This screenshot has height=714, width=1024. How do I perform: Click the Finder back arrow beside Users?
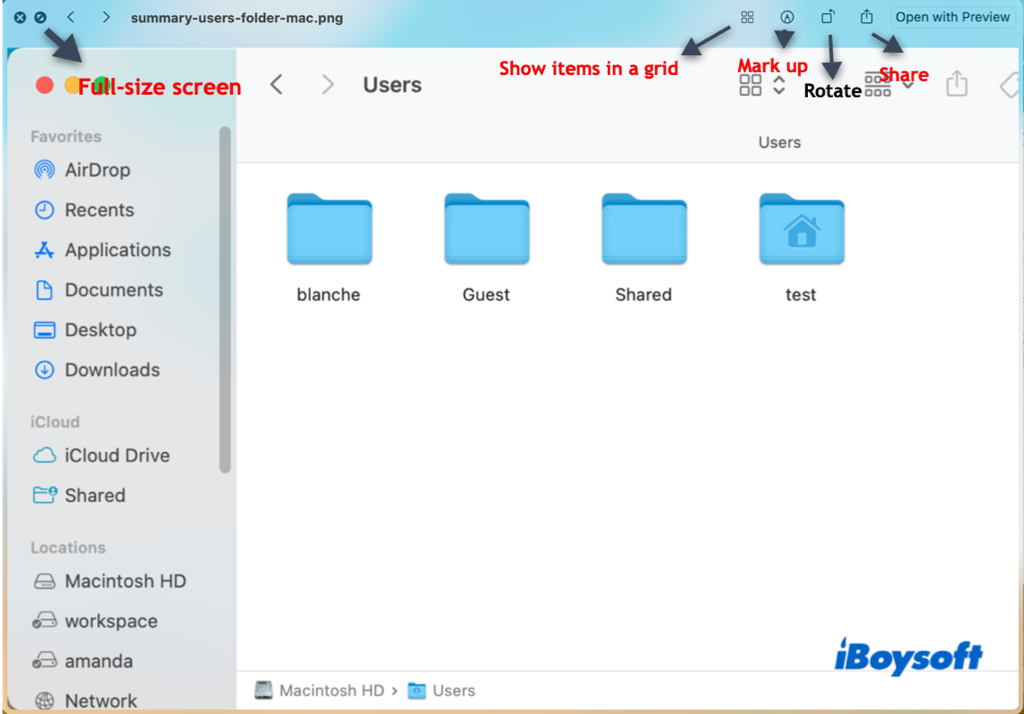tap(277, 85)
